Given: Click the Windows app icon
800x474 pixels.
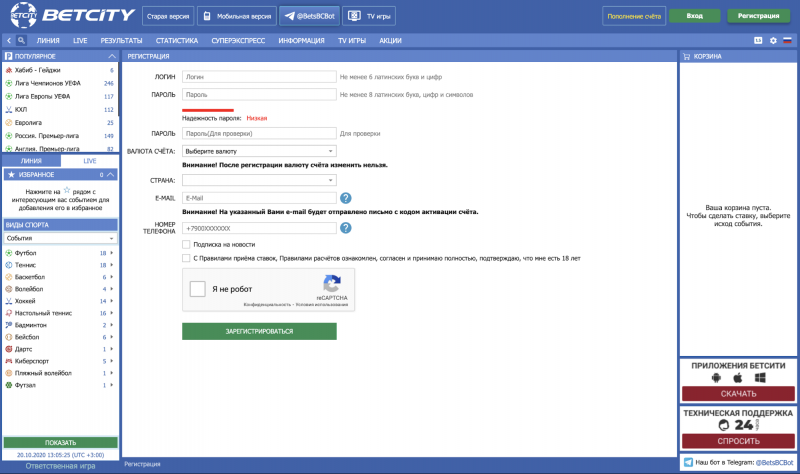Looking at the screenshot, I should click(x=760, y=378).
